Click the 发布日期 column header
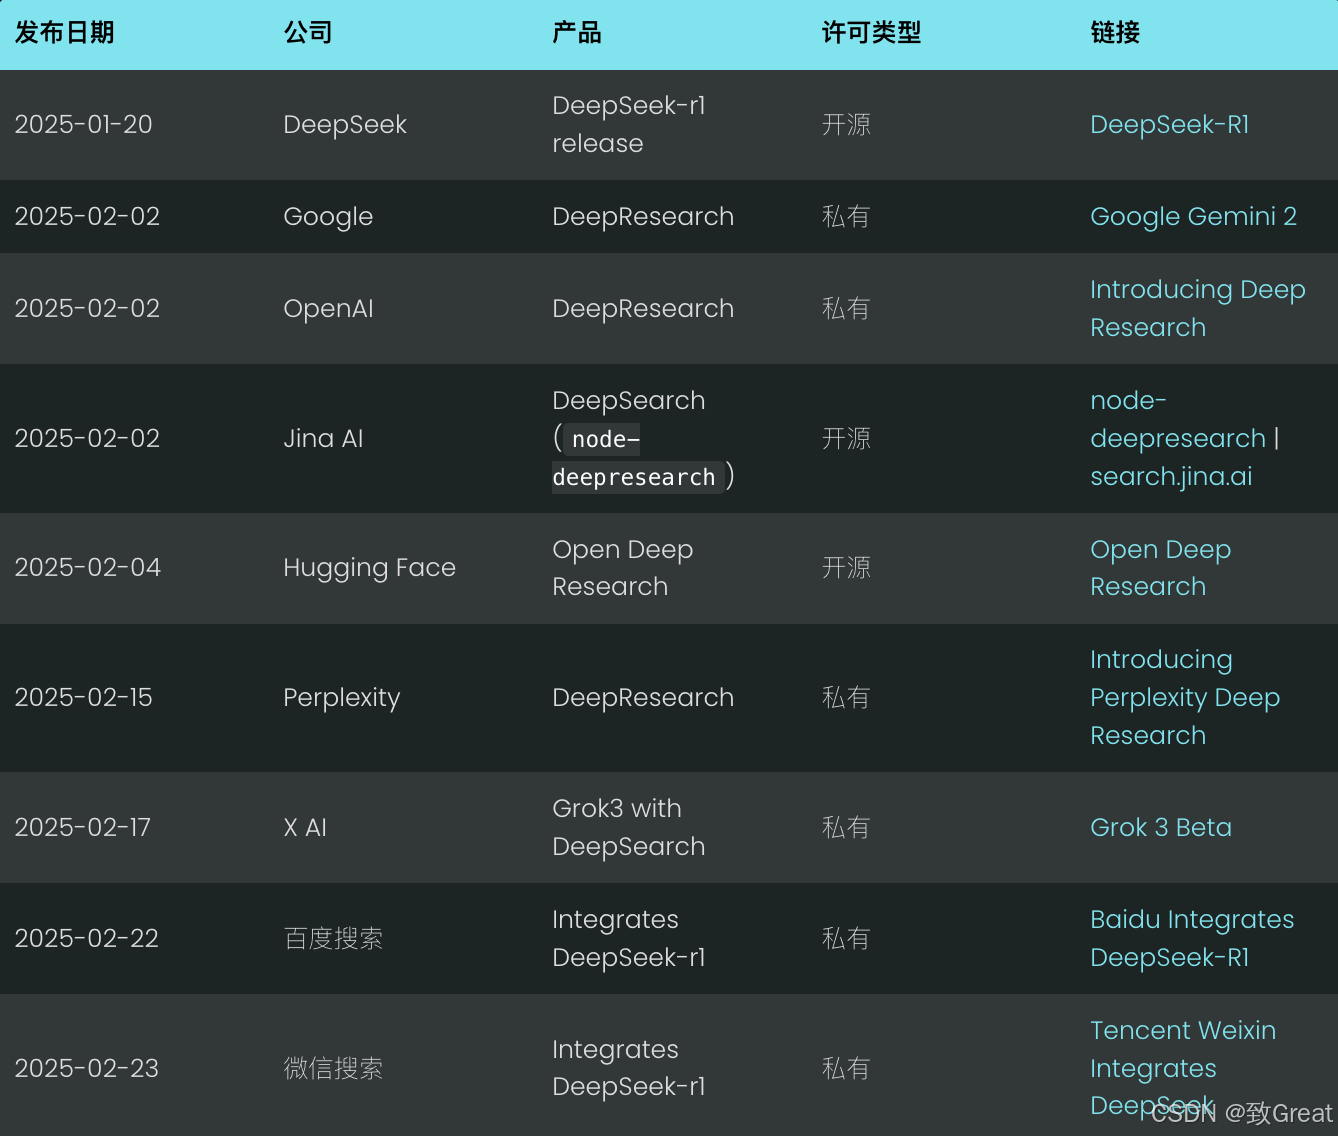Screen dimensions: 1338x1136 coord(64,33)
